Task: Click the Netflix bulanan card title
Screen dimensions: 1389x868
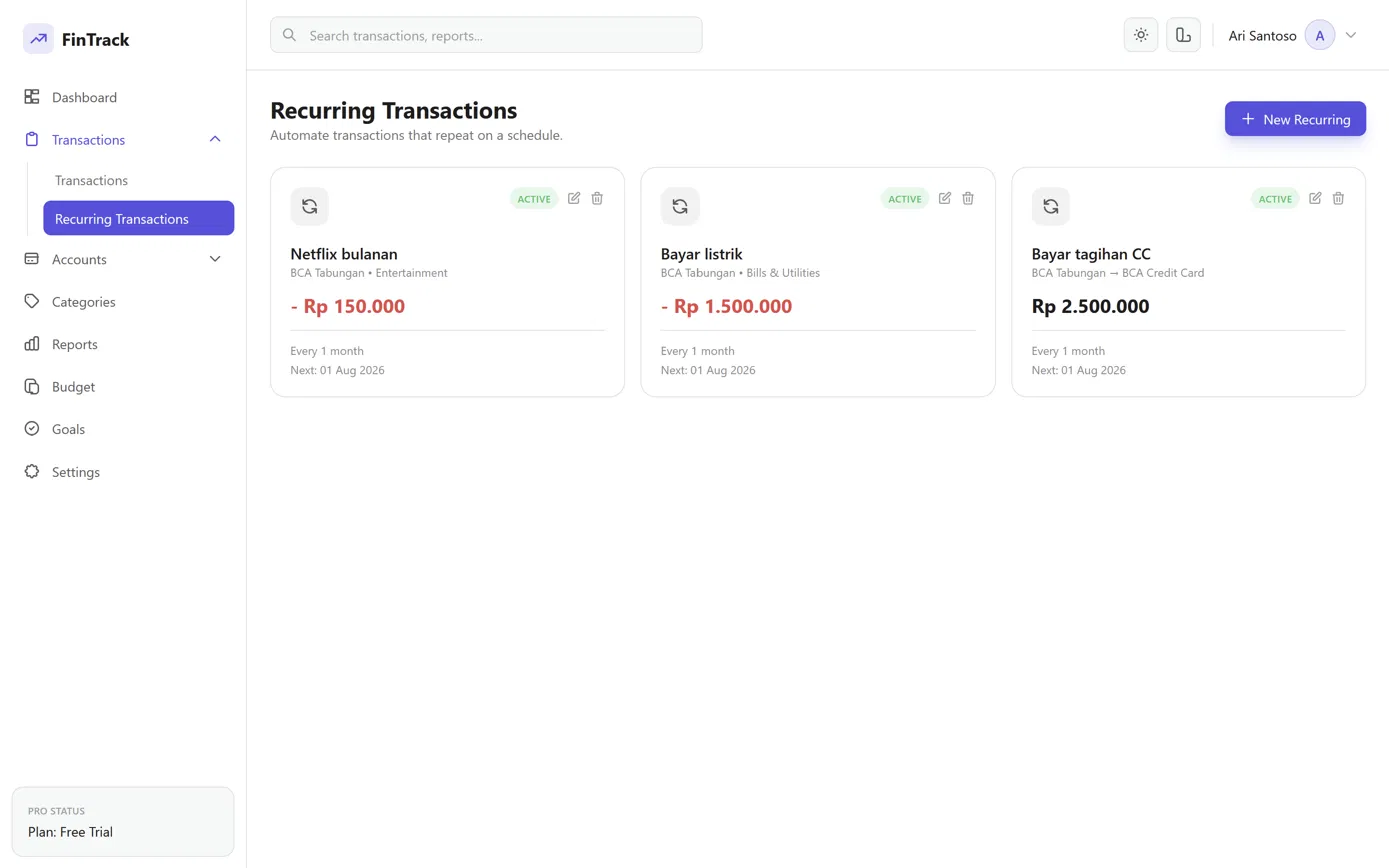Action: 344,254
